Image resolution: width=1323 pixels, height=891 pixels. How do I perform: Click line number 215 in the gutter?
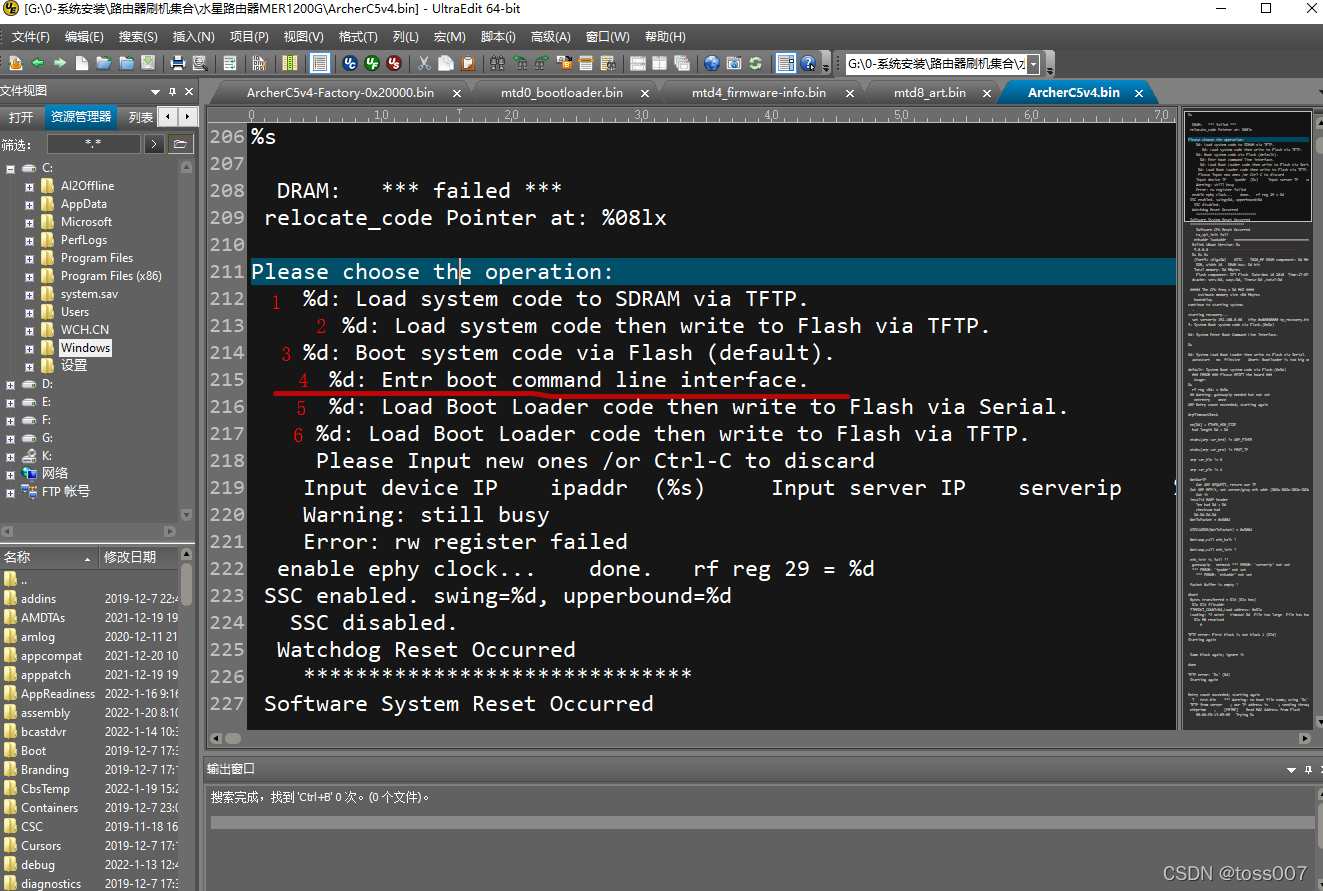(227, 380)
